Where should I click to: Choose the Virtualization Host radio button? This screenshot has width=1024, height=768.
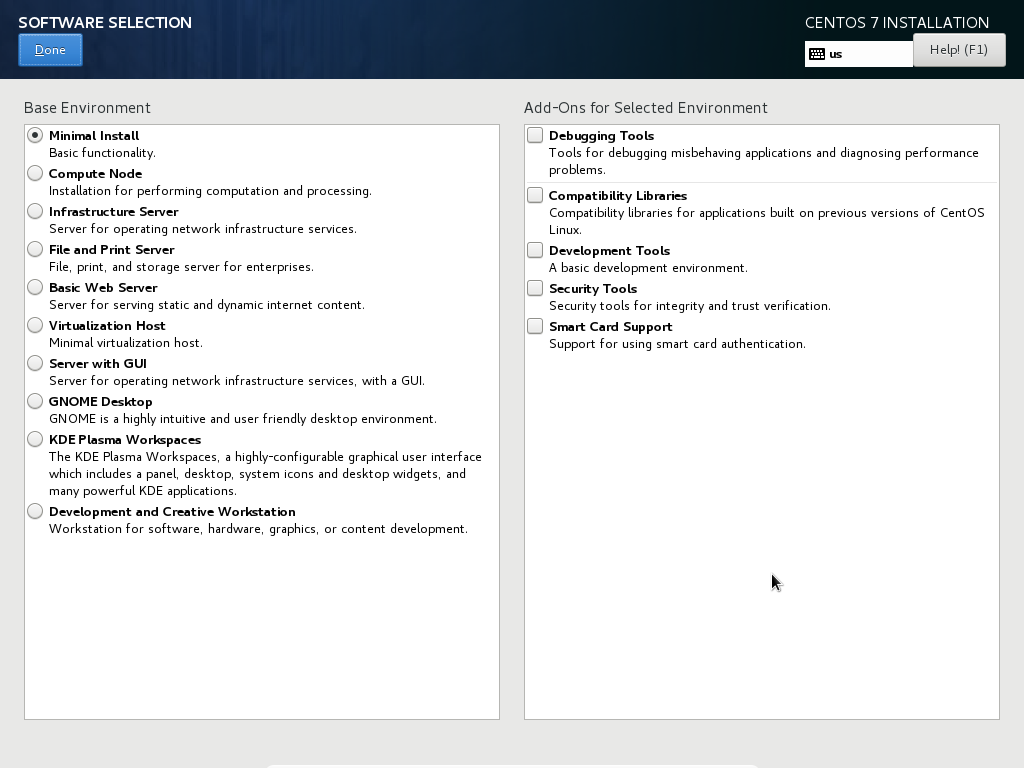point(35,325)
